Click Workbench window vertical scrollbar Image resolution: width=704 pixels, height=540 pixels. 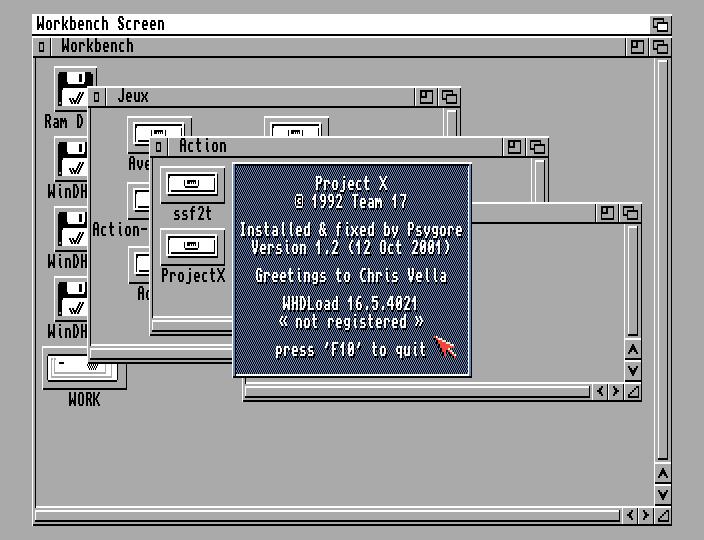coord(663,259)
